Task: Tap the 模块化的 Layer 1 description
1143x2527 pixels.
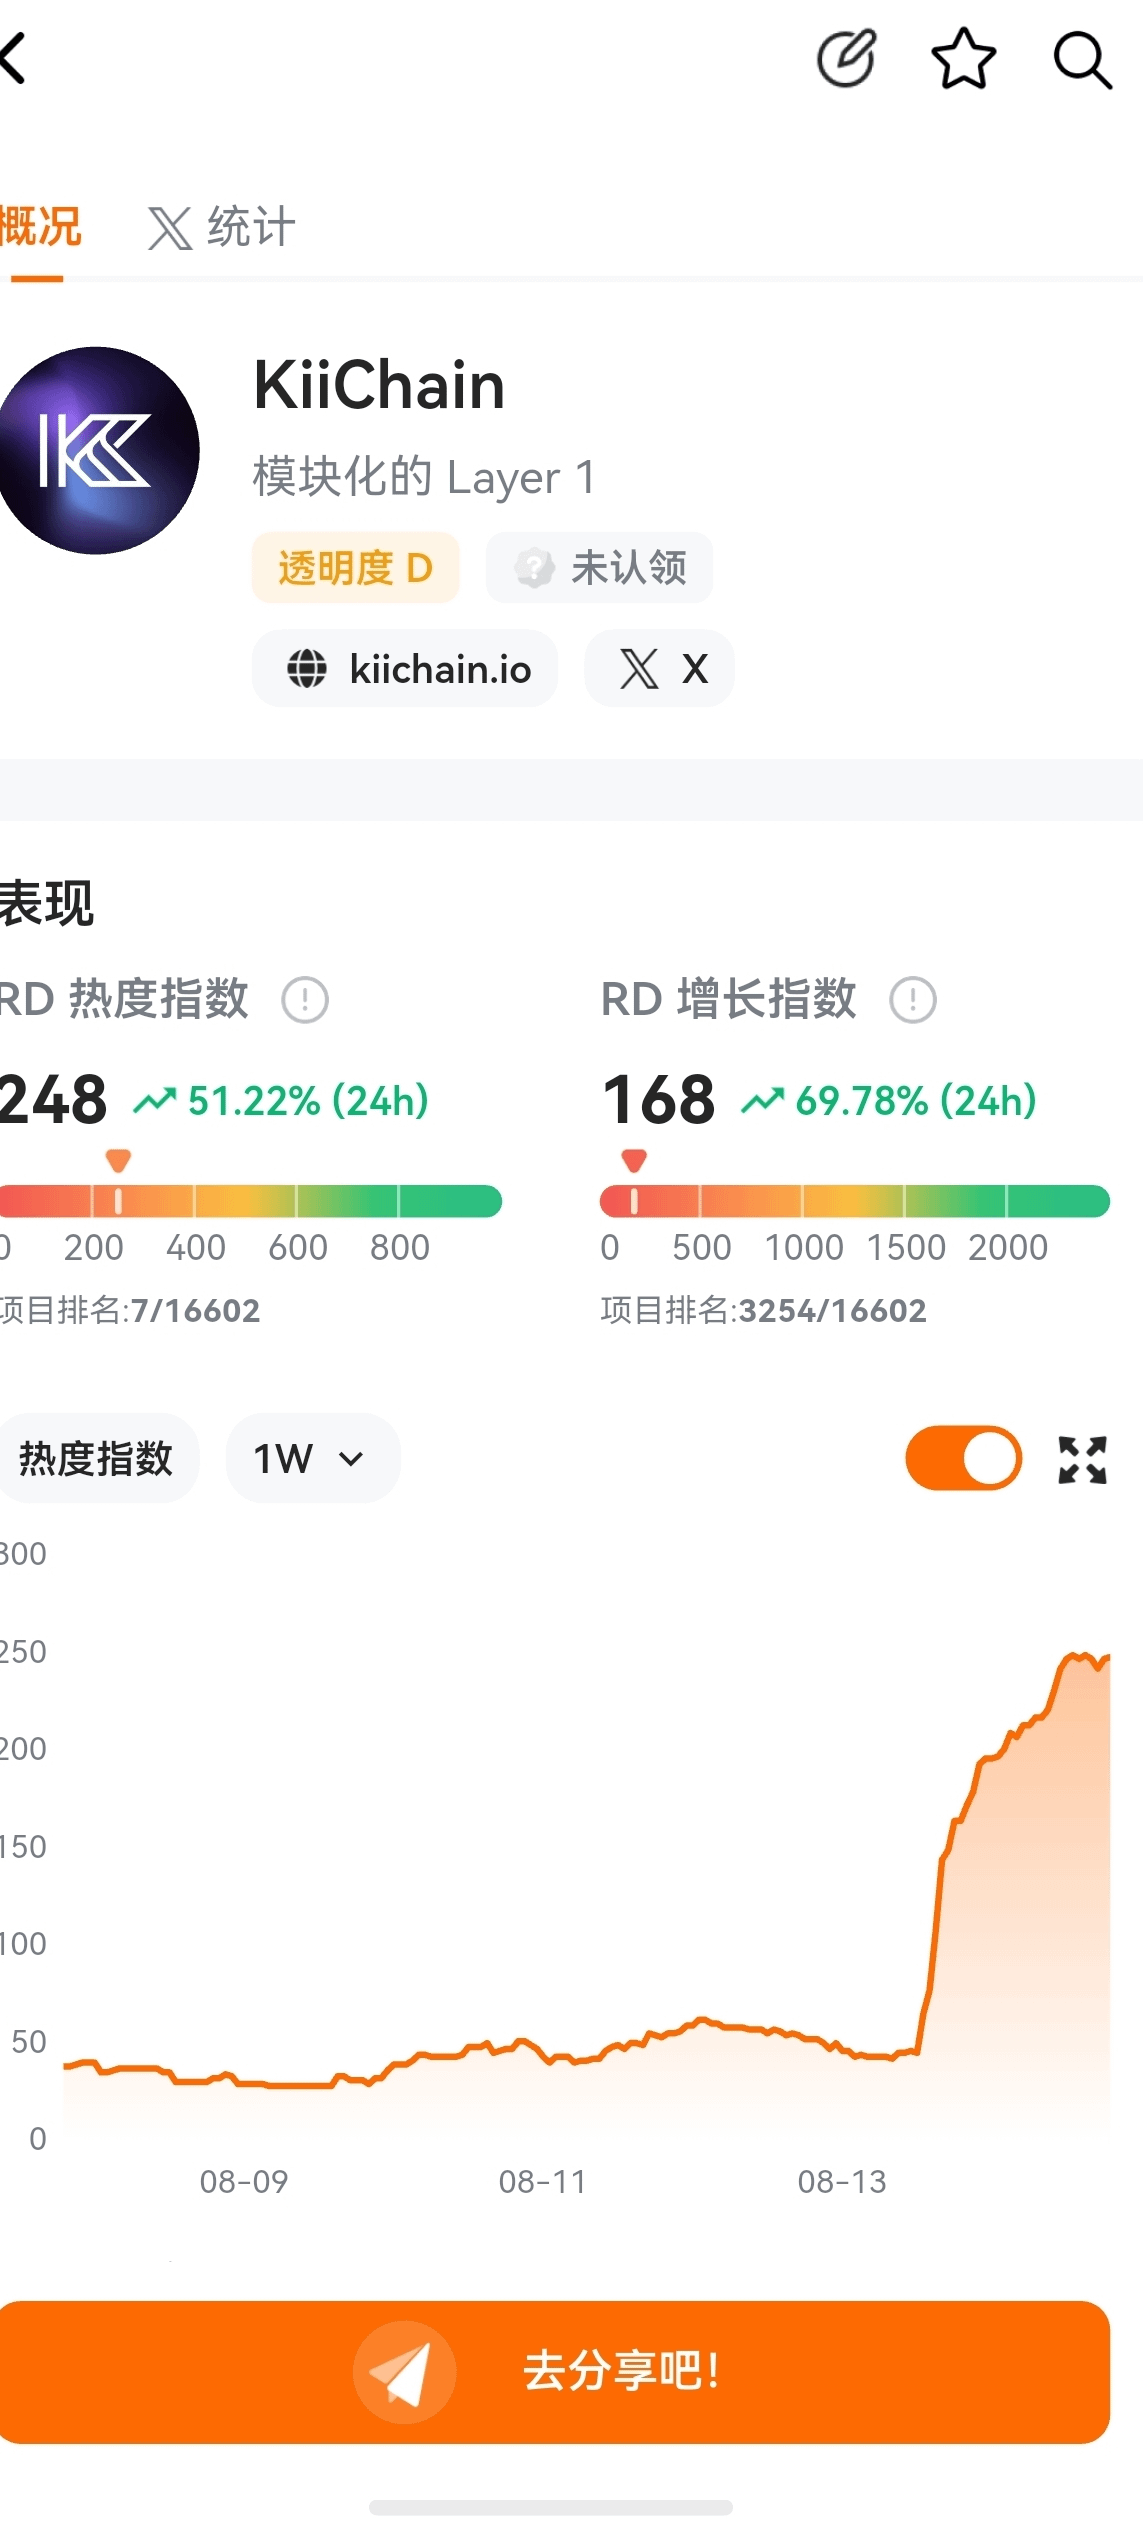Action: 424,477
